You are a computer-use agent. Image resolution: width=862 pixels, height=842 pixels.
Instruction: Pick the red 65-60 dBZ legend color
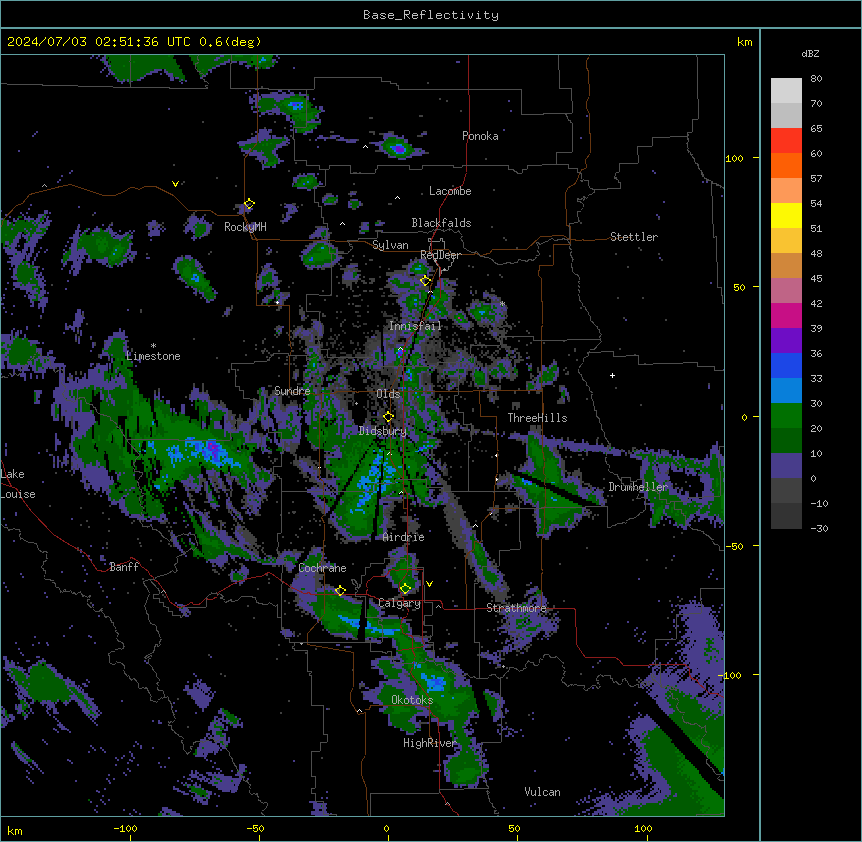click(x=786, y=141)
